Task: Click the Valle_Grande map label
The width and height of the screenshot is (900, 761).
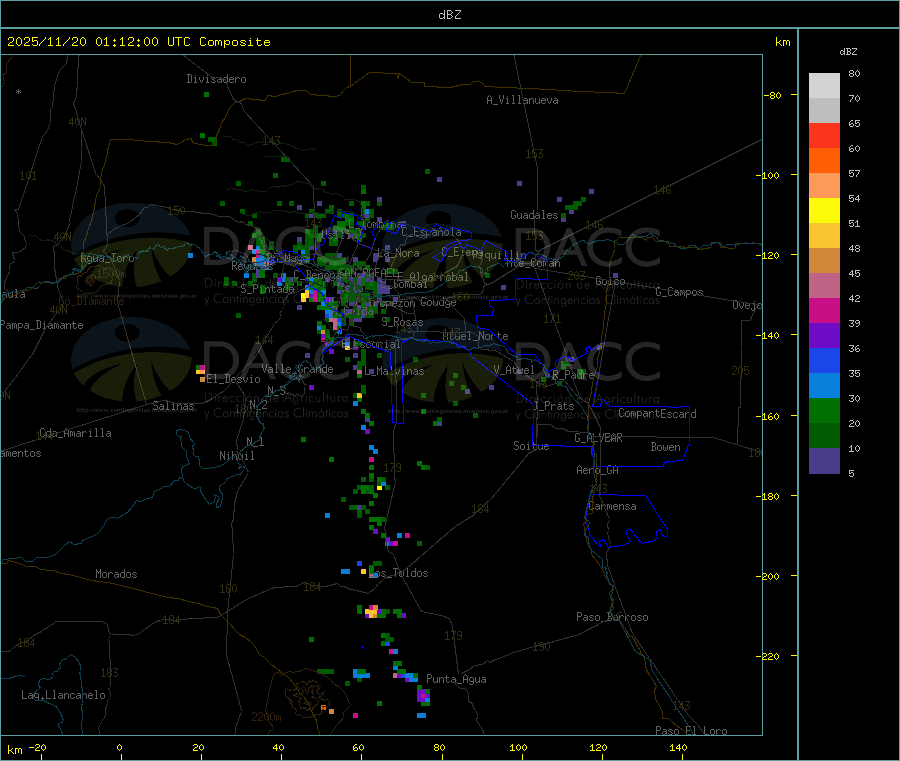Action: [x=297, y=369]
